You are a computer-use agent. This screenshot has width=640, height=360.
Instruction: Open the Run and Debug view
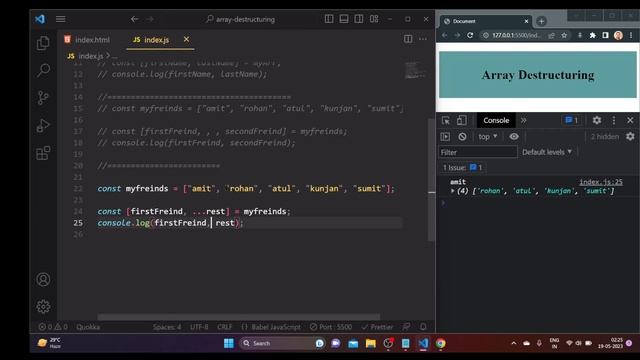(x=43, y=125)
